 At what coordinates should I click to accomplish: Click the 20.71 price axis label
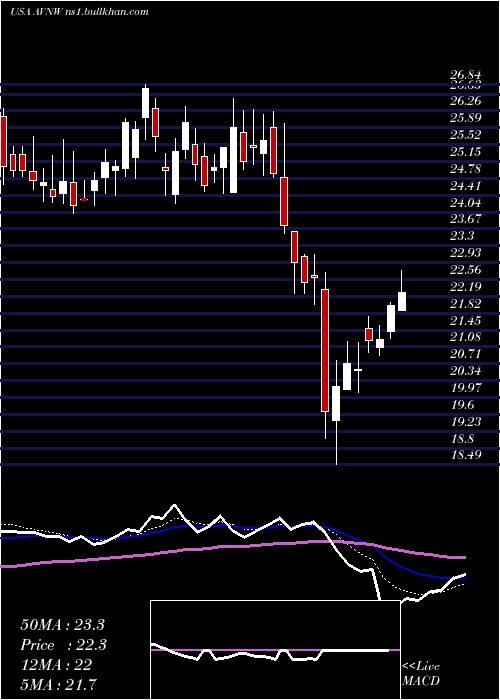tap(465, 354)
